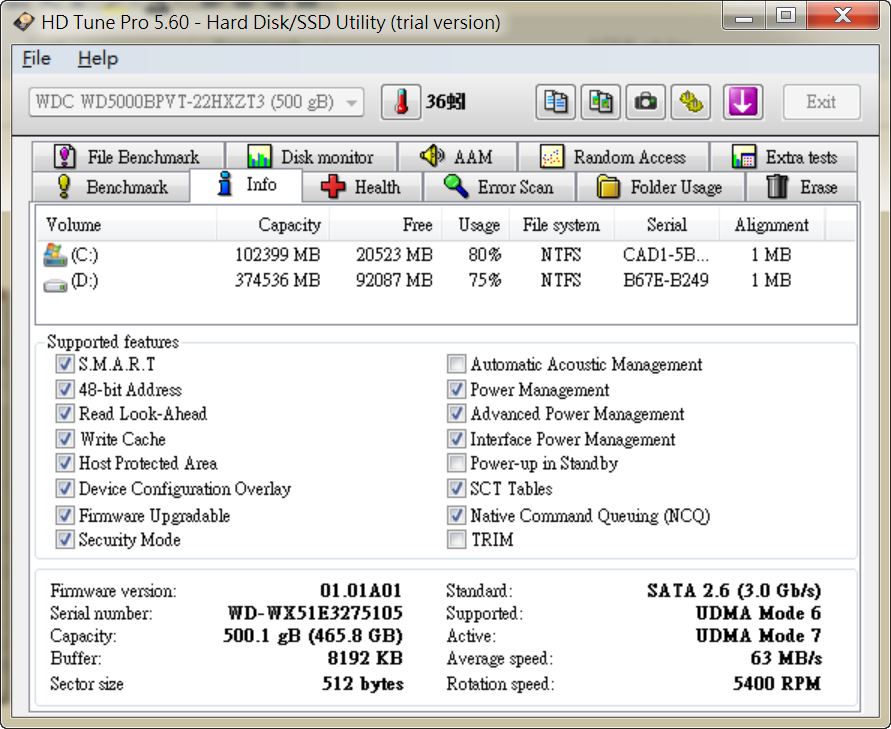Screen dimensions: 891x729
Task: Toggle the 48-bit Address checkbox
Action: [x=65, y=389]
